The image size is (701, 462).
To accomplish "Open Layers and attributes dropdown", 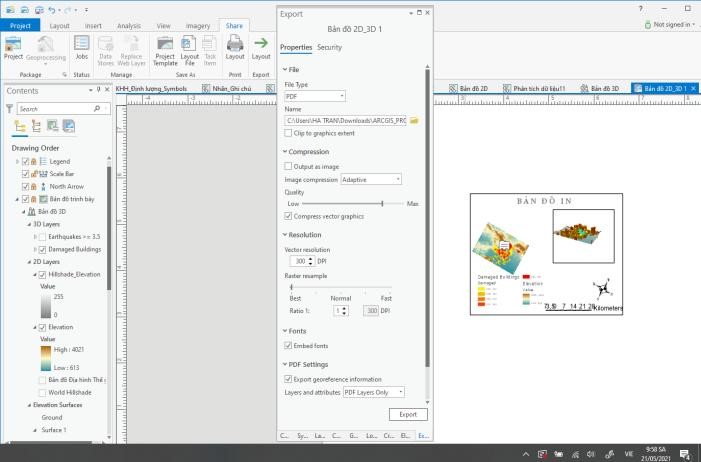I will pyautogui.click(x=374, y=392).
